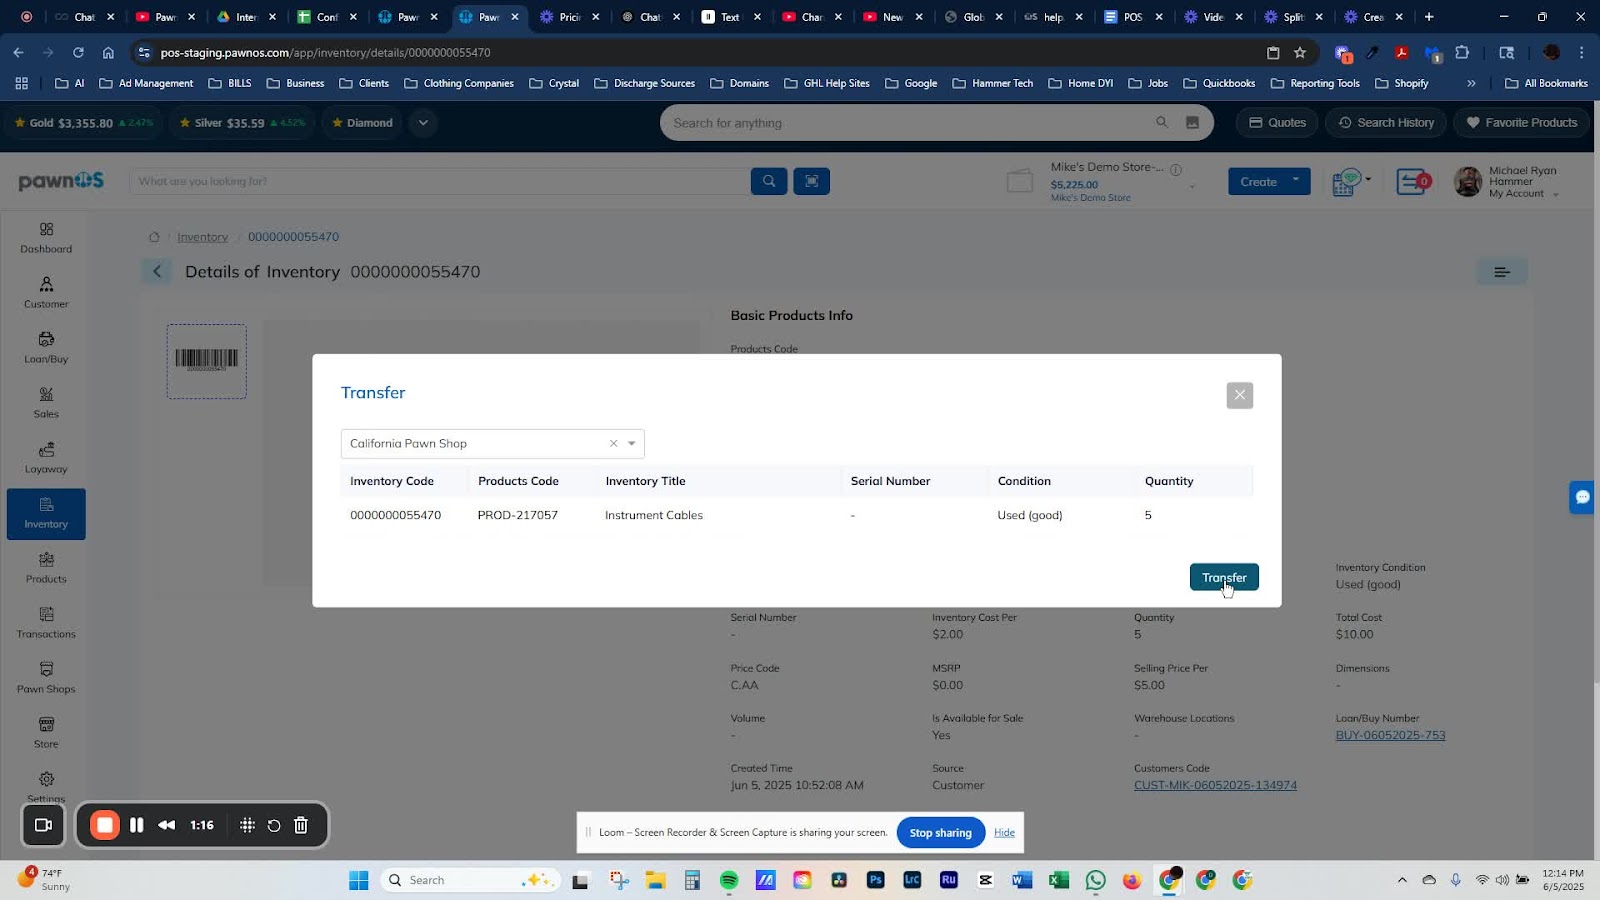Open the Windows Start menu
This screenshot has width=1600, height=900.
point(358,880)
